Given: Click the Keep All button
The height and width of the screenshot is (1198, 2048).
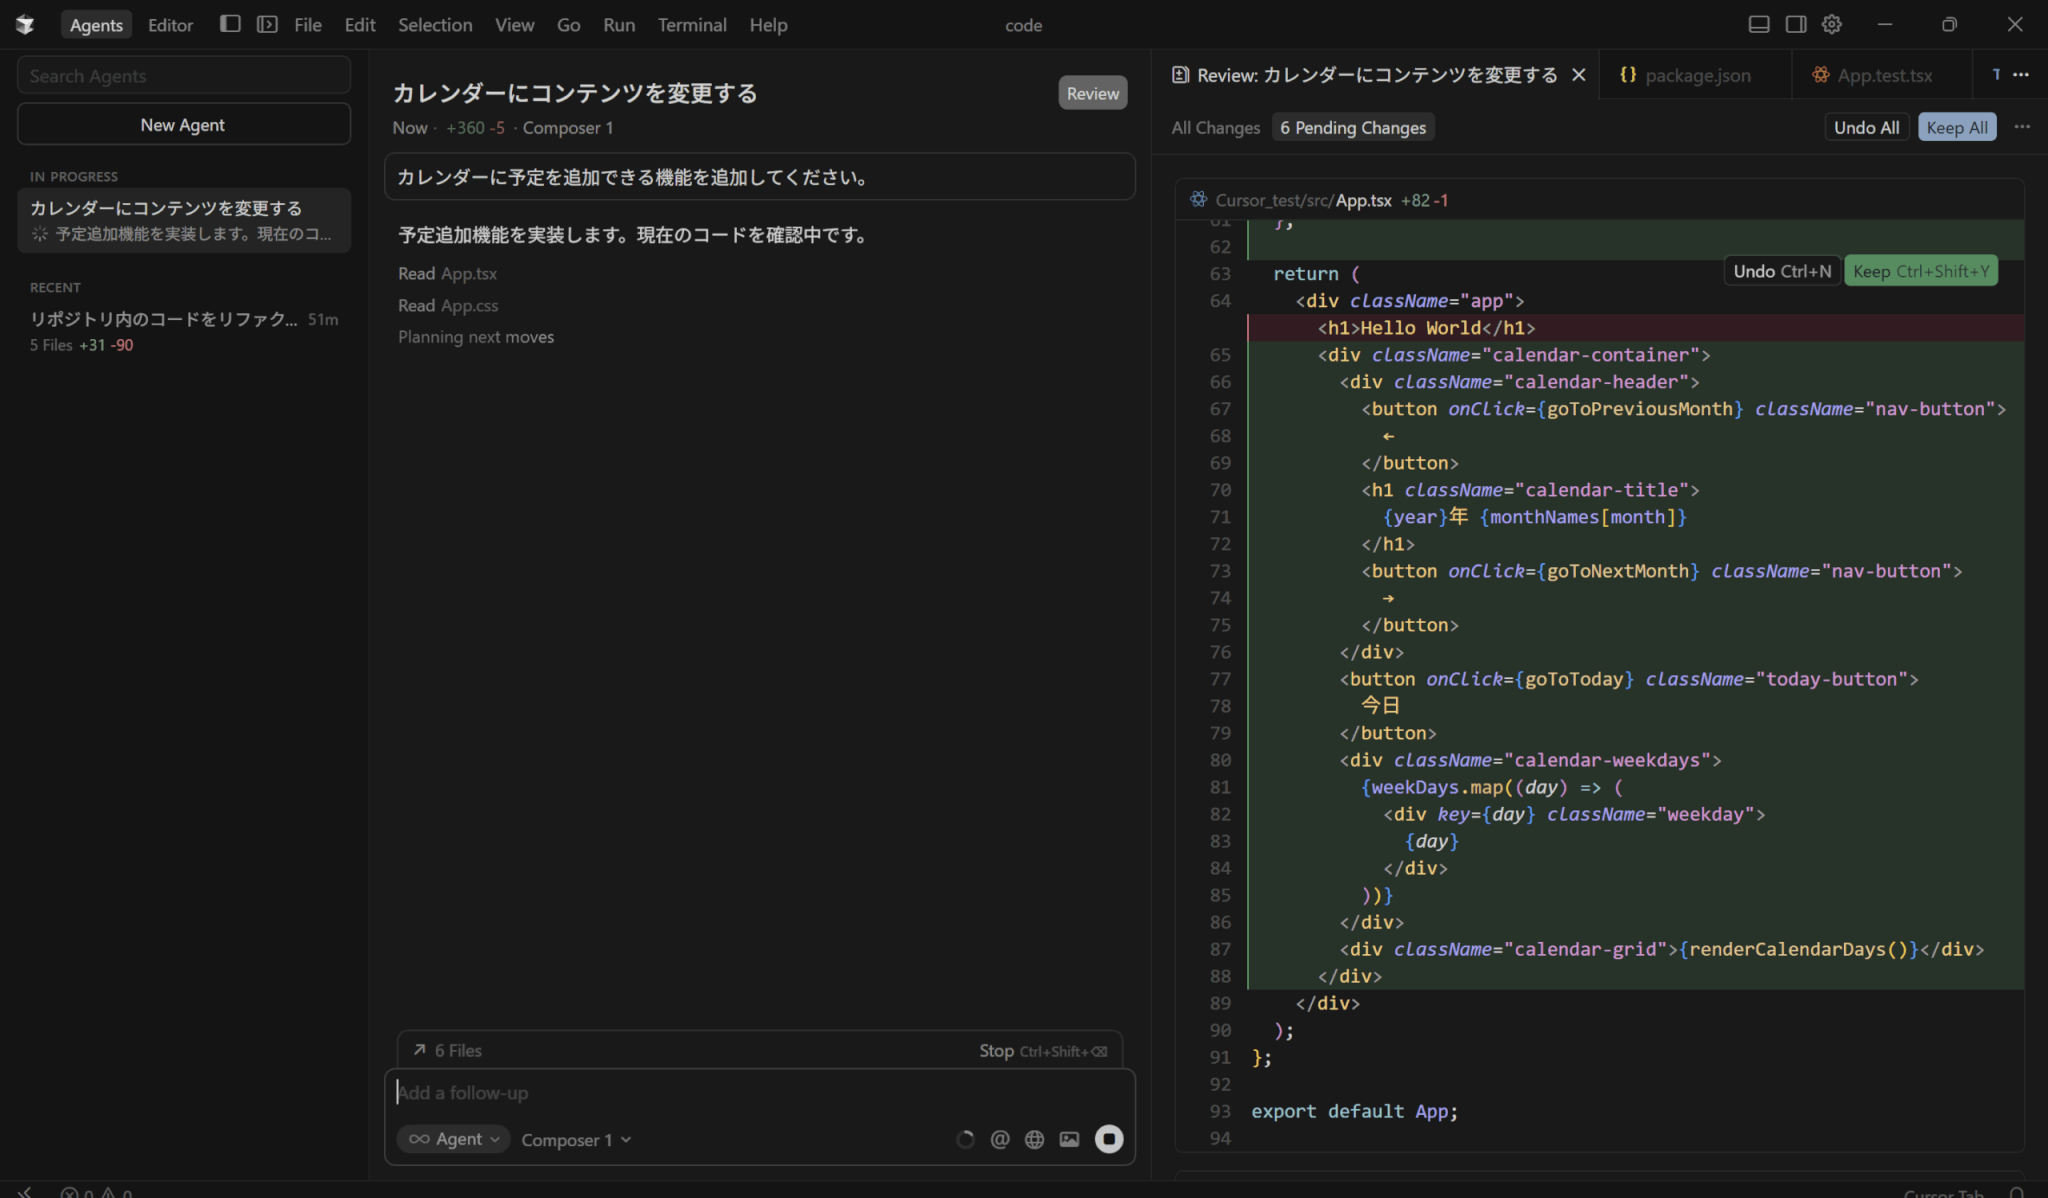Looking at the screenshot, I should pos(1956,127).
